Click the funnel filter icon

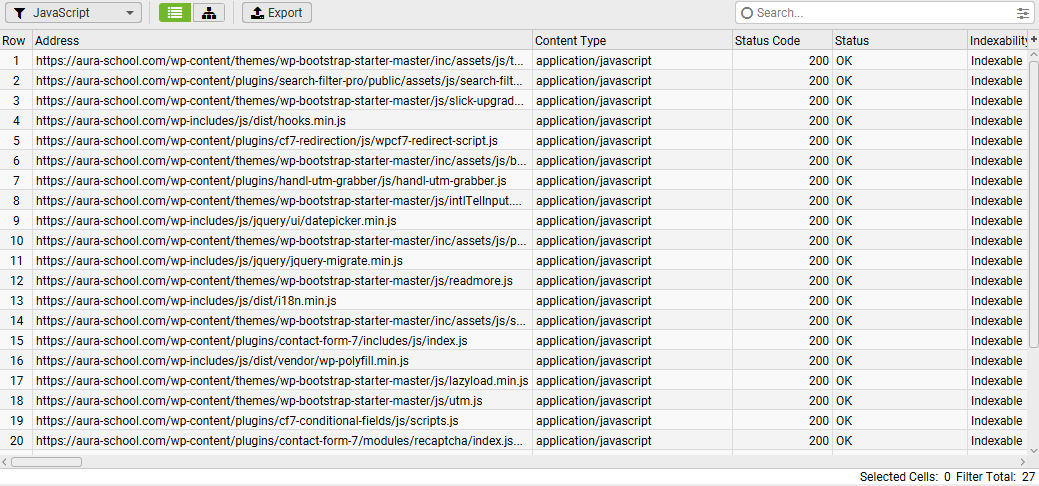pyautogui.click(x=21, y=13)
